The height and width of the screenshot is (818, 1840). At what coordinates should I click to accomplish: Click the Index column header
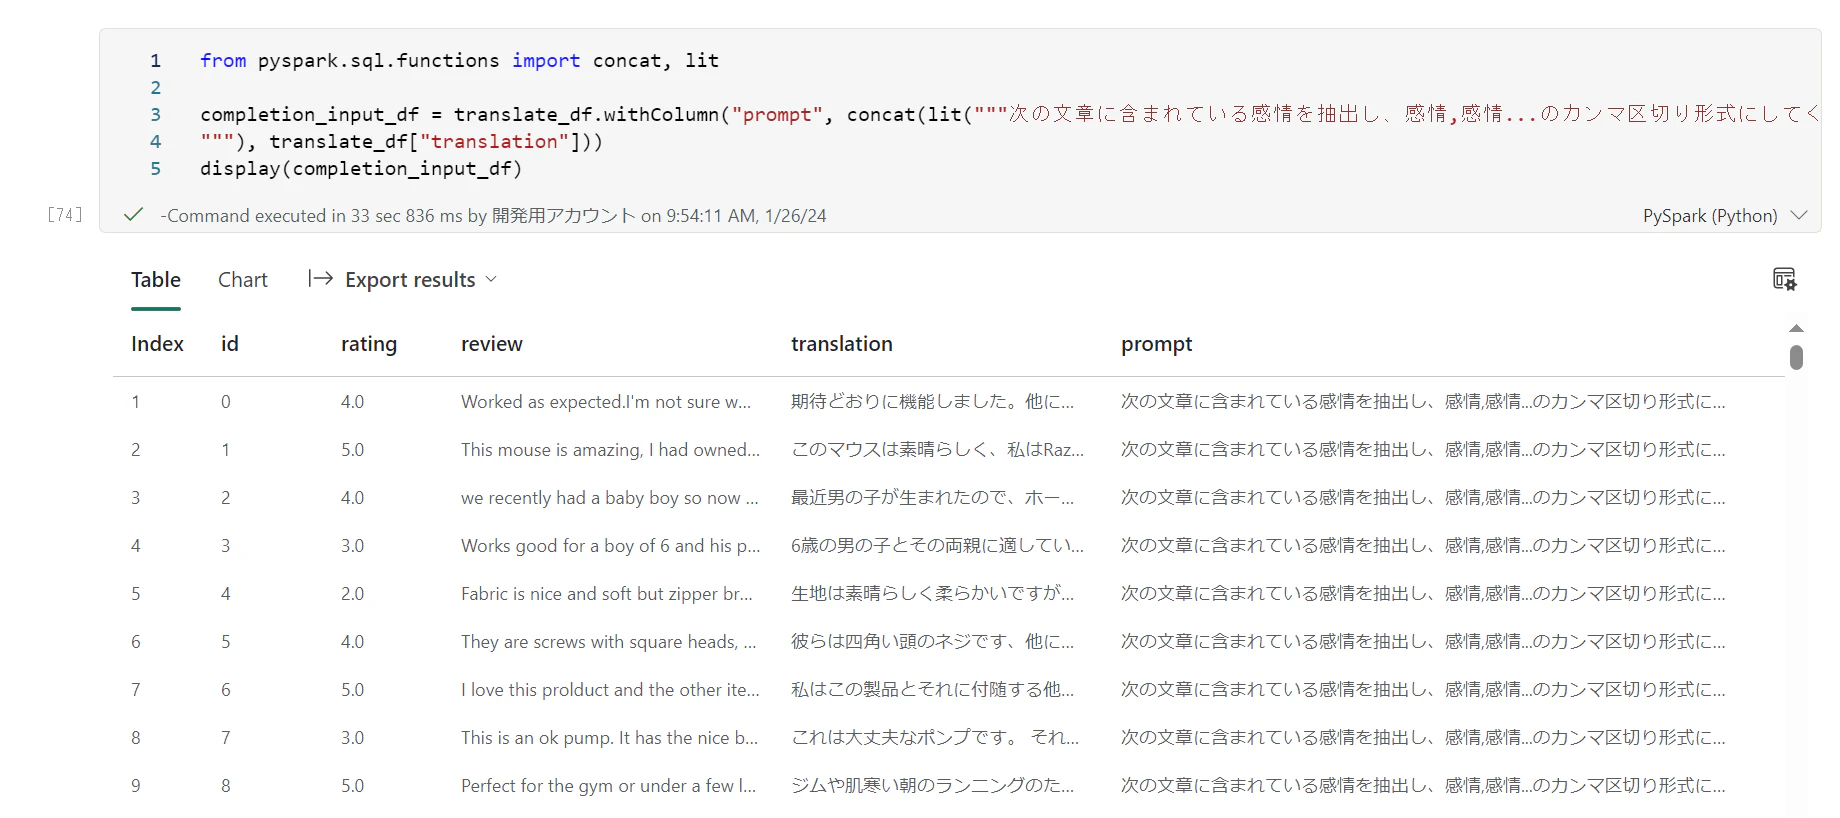coord(157,344)
